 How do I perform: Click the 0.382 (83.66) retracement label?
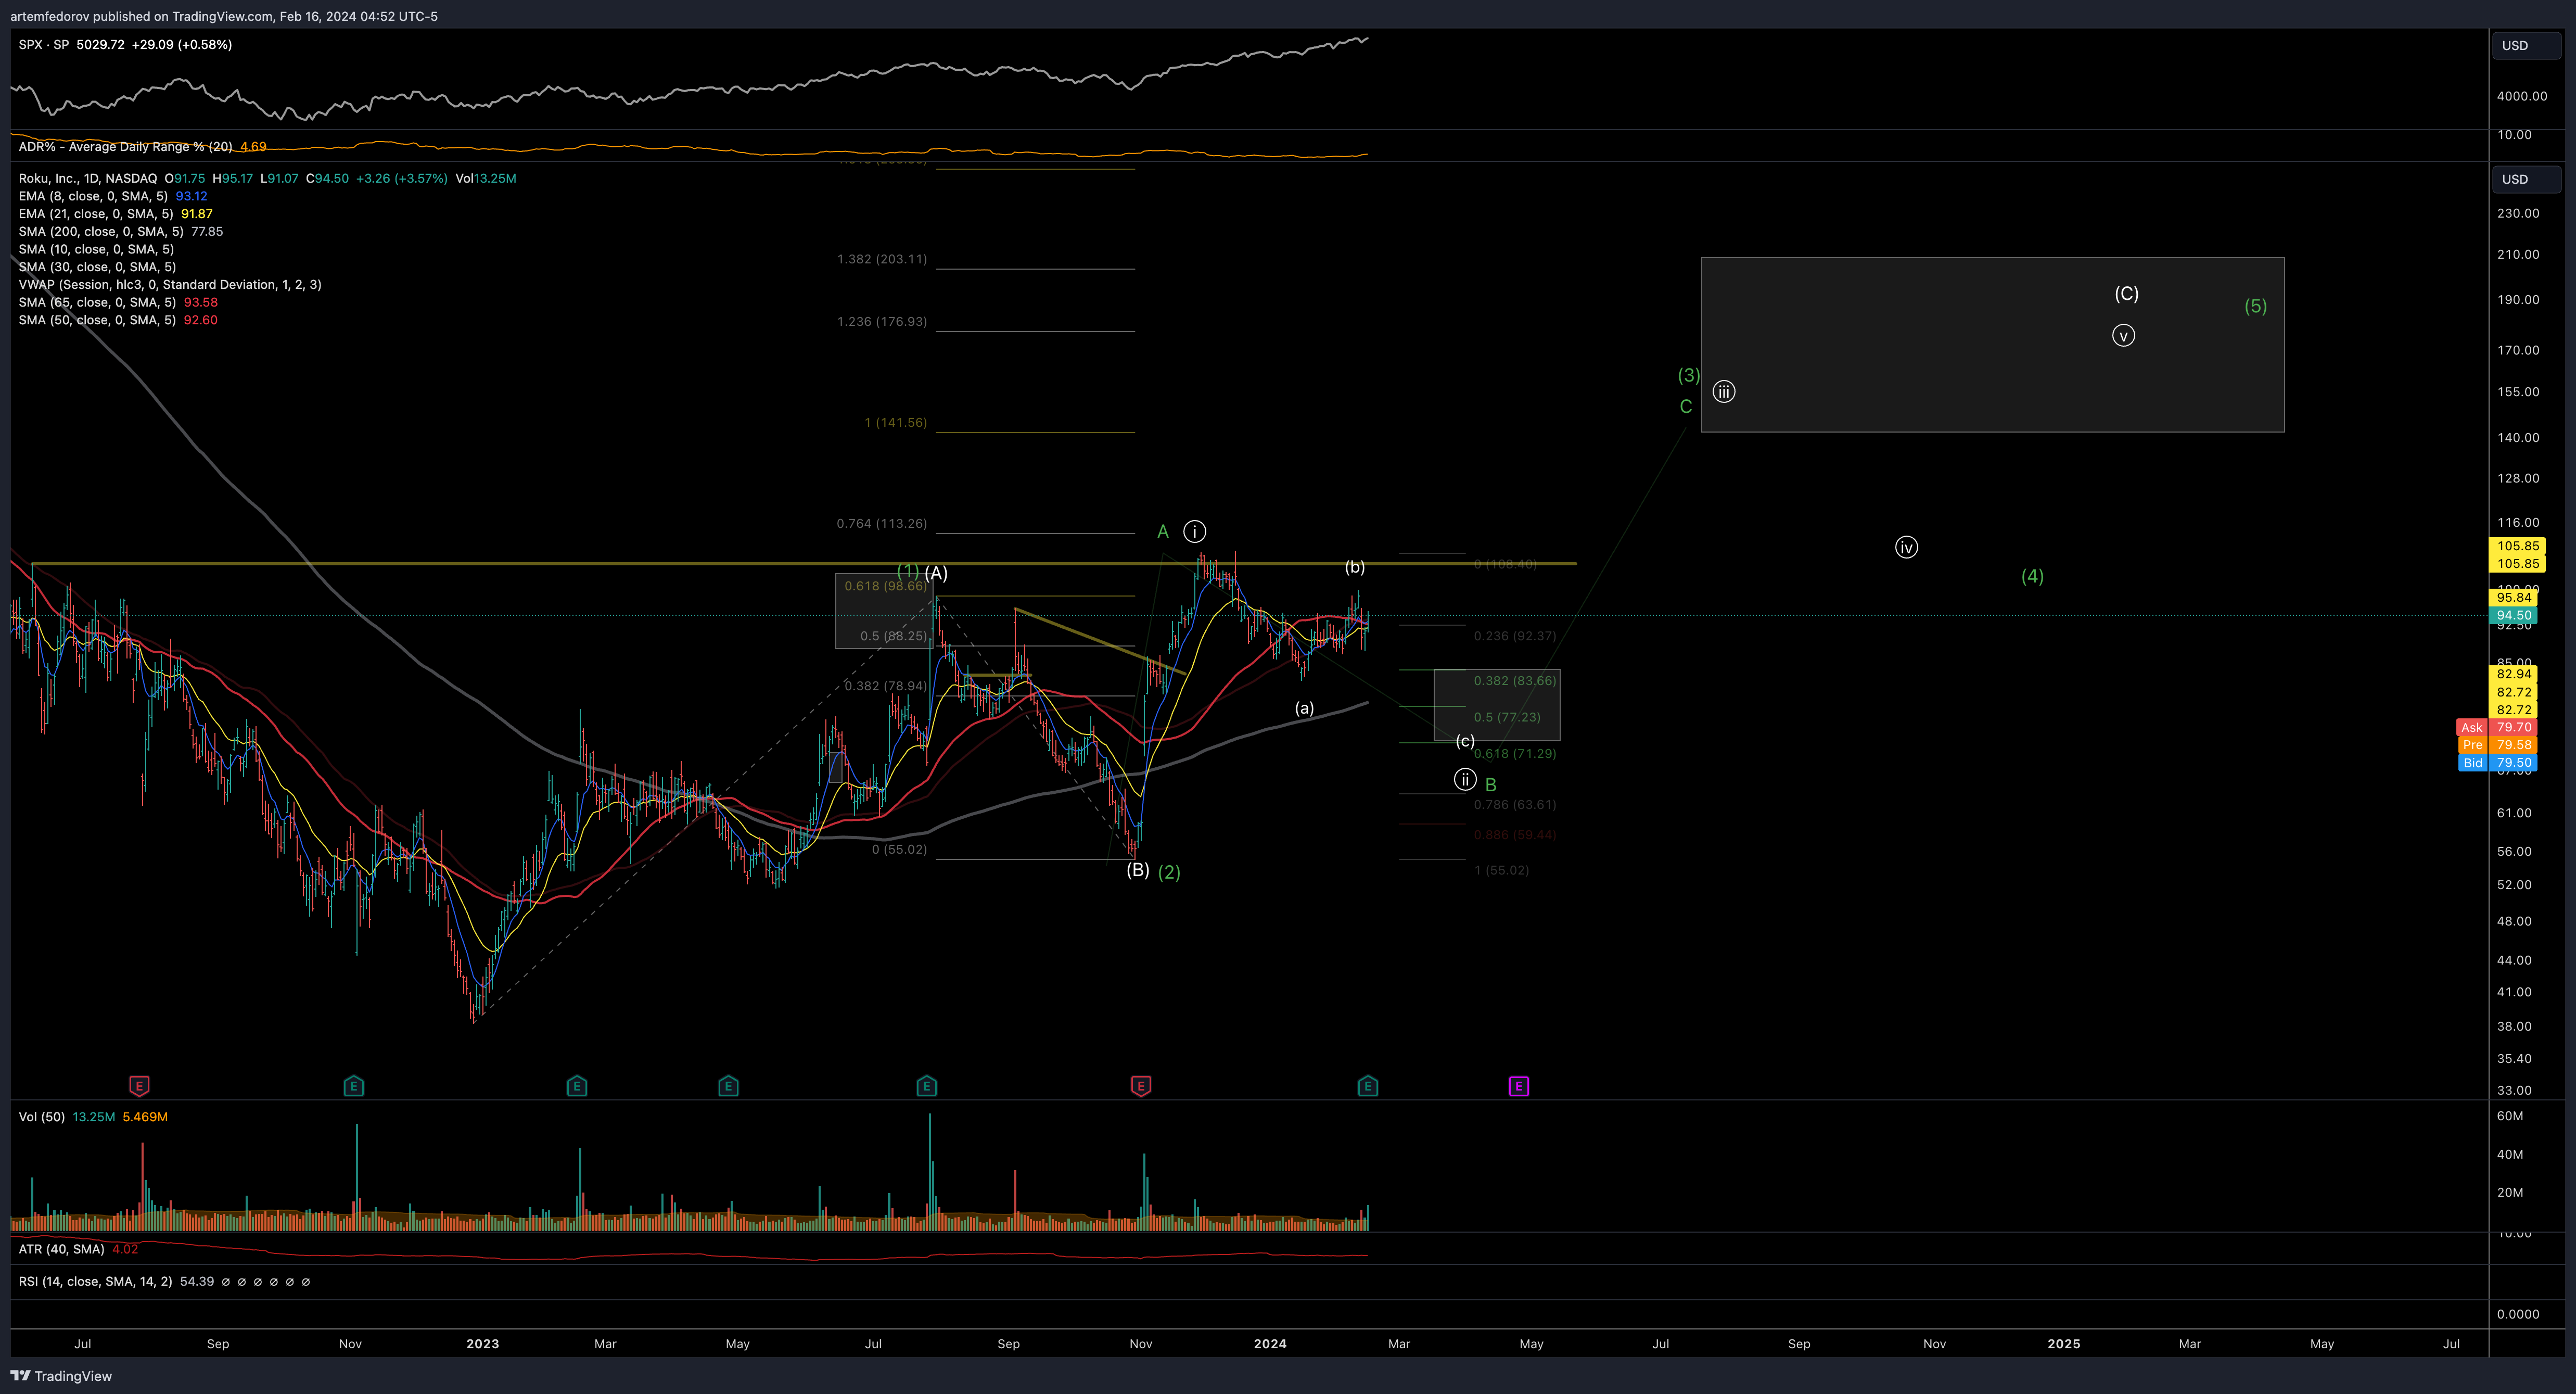1515,681
